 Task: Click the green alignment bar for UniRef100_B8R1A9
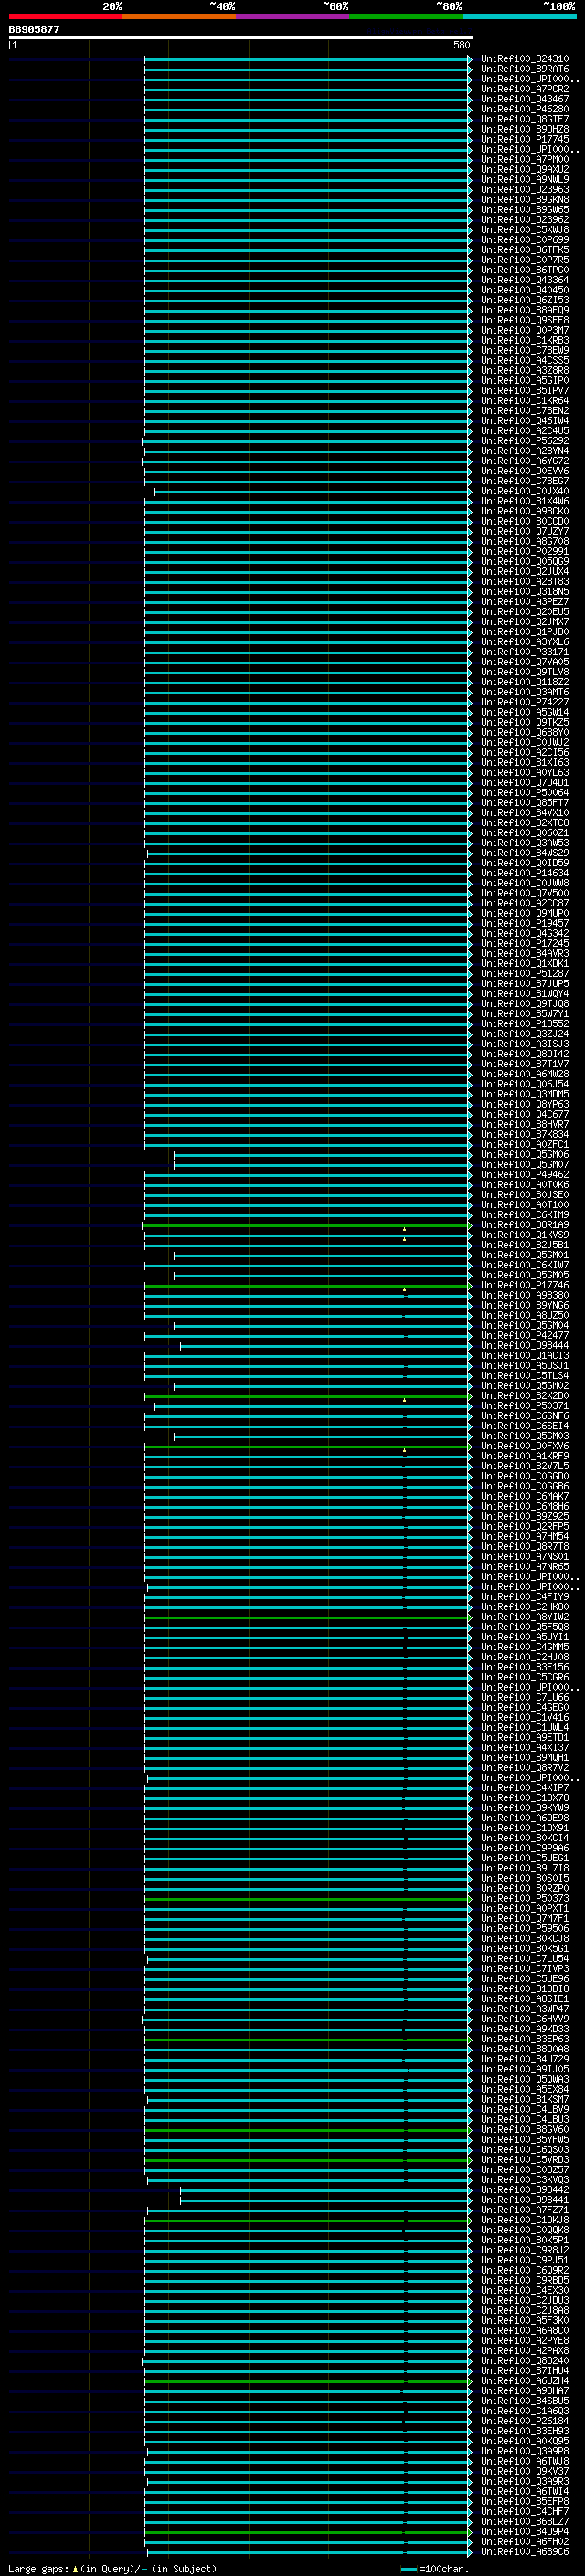[x=307, y=1225]
